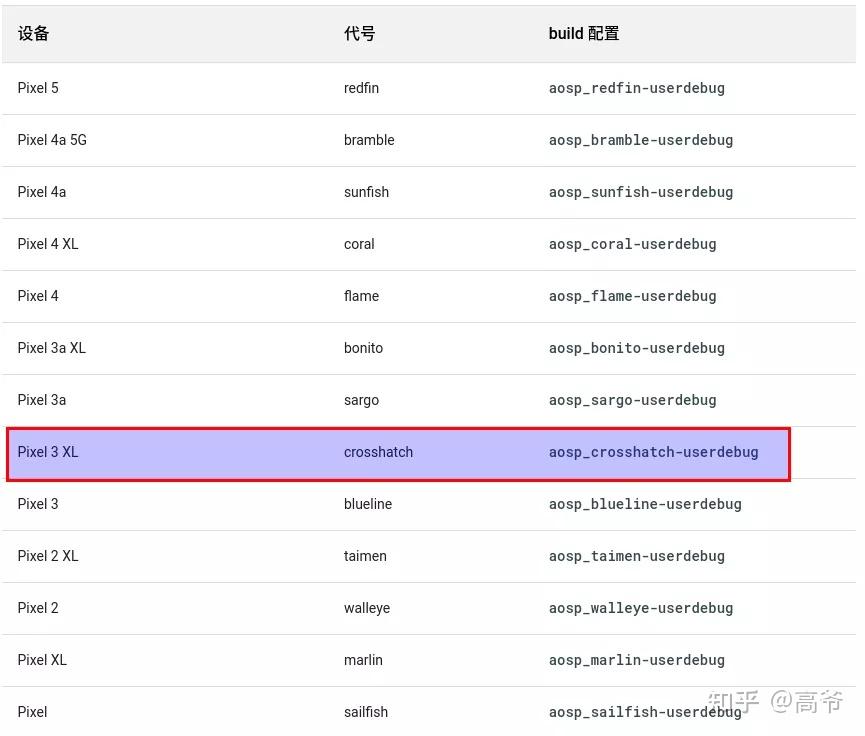The width and height of the screenshot is (865, 736).
Task: Select aosp_redfin-userdebug build text
Action: pos(637,88)
